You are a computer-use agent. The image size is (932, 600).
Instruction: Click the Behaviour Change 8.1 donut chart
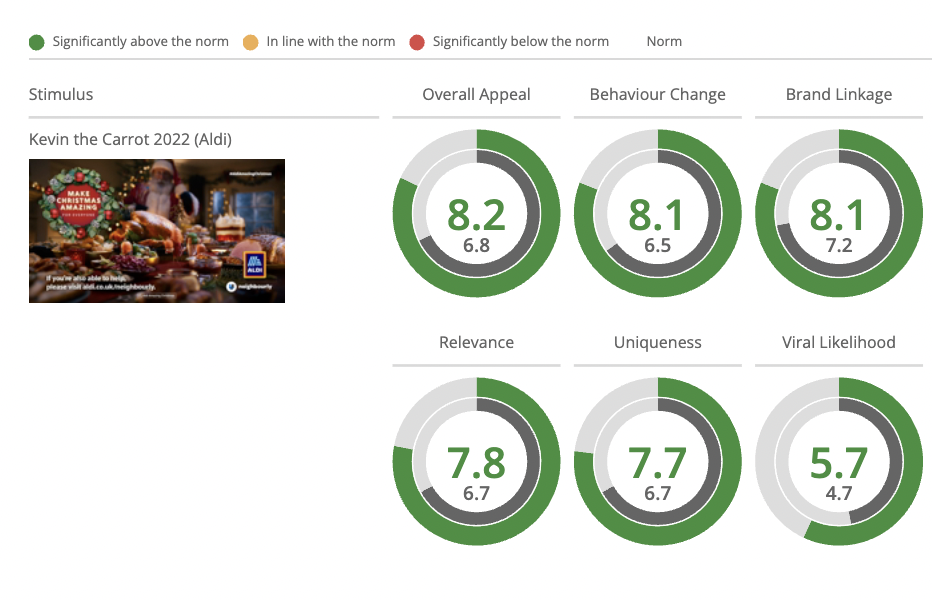coord(657,213)
